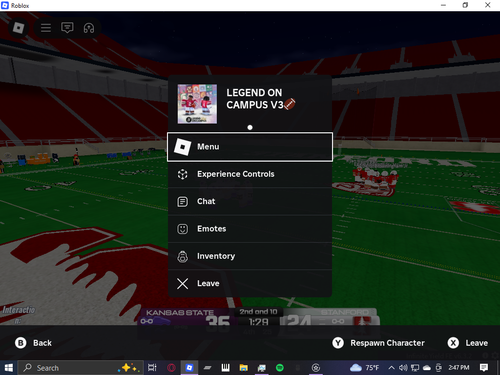Click the X icon beside Leave in list
The image size is (500, 375).
pos(182,284)
